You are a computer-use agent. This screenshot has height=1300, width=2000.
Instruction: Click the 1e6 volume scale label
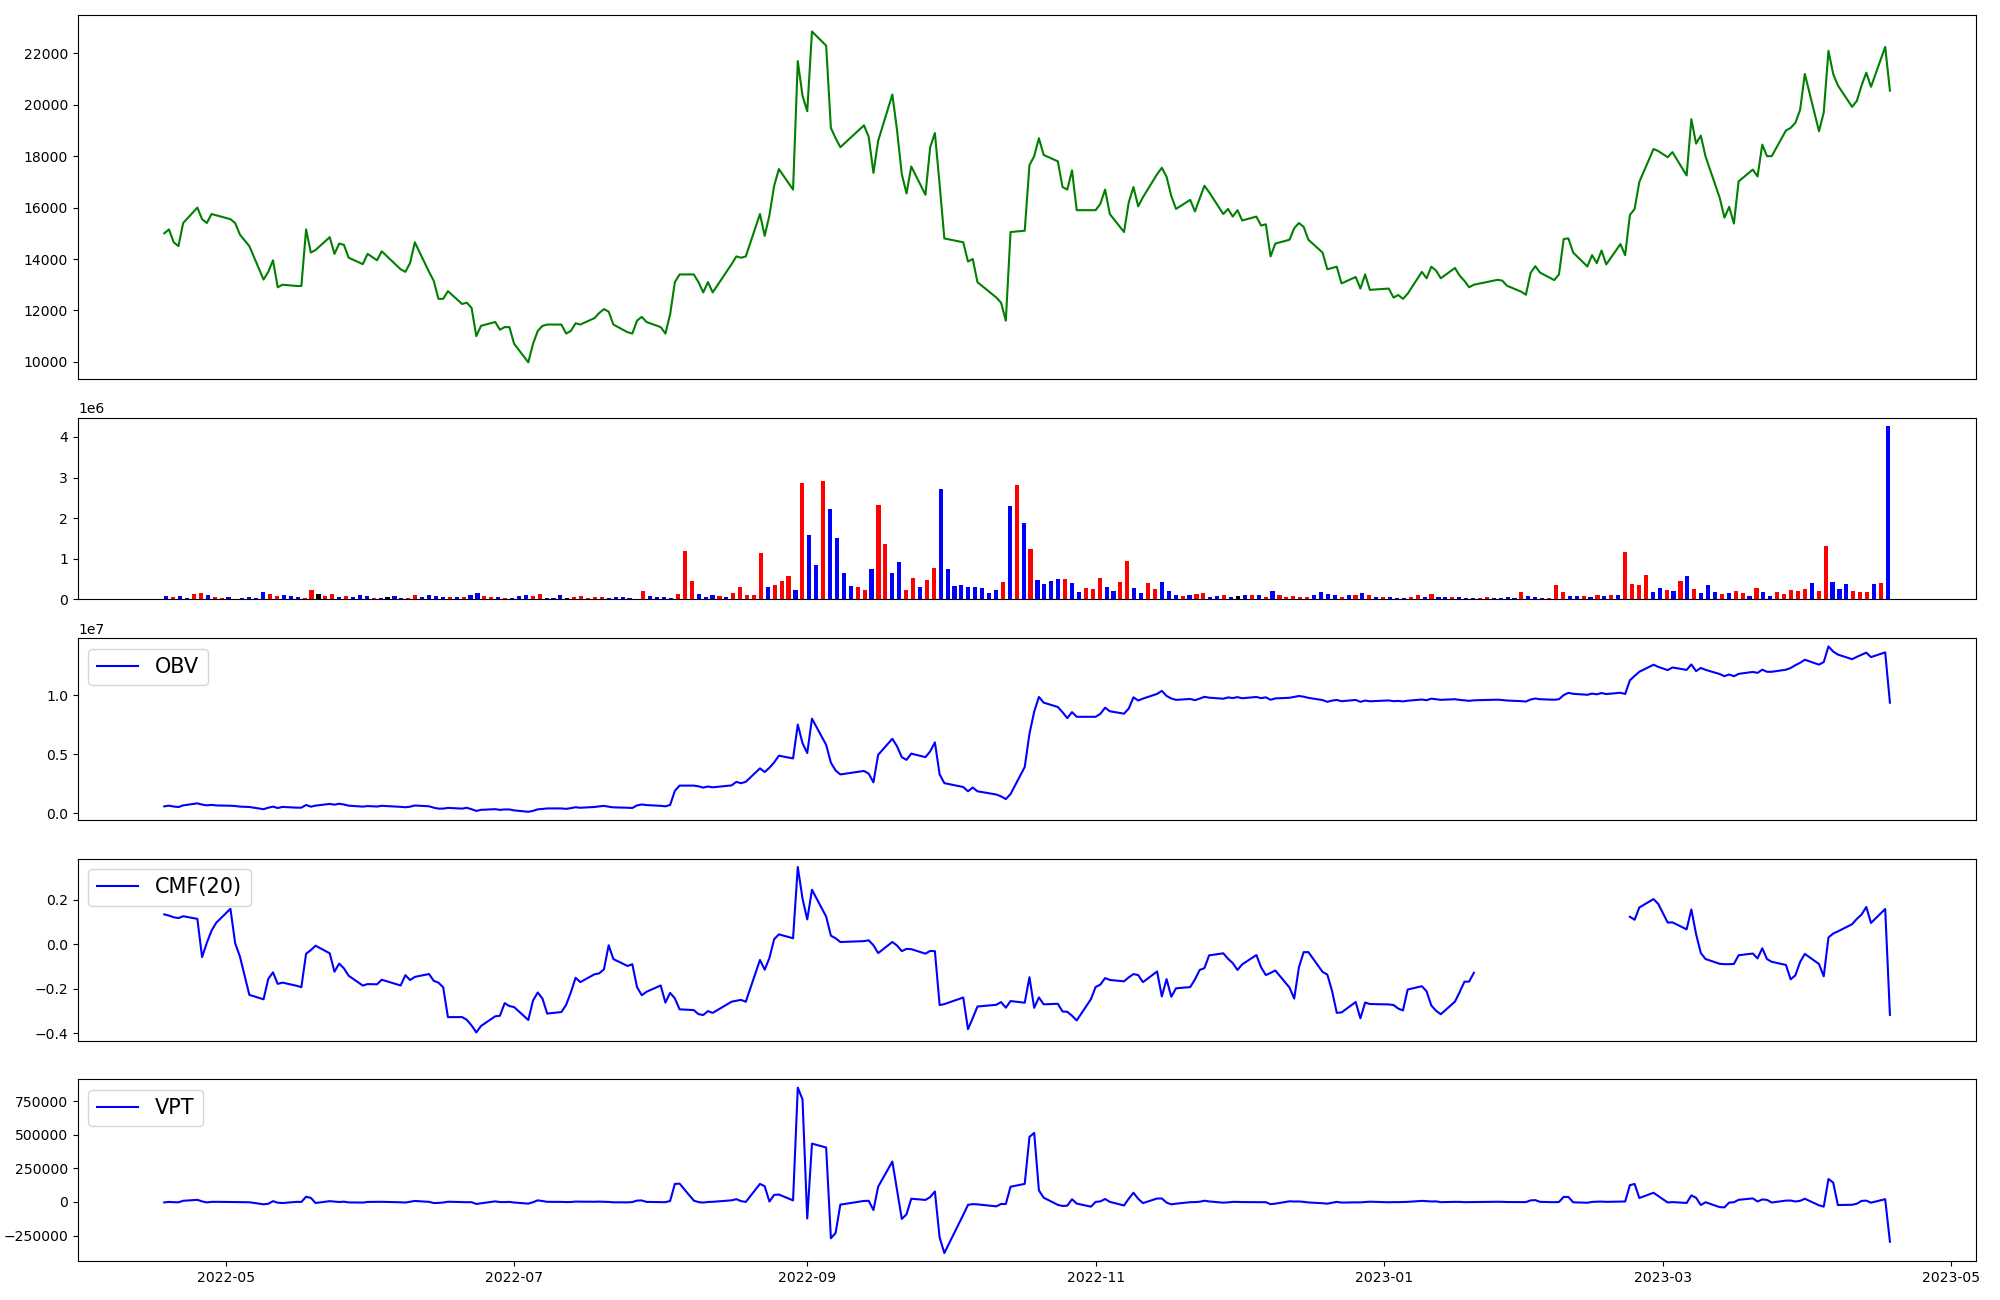[92, 409]
